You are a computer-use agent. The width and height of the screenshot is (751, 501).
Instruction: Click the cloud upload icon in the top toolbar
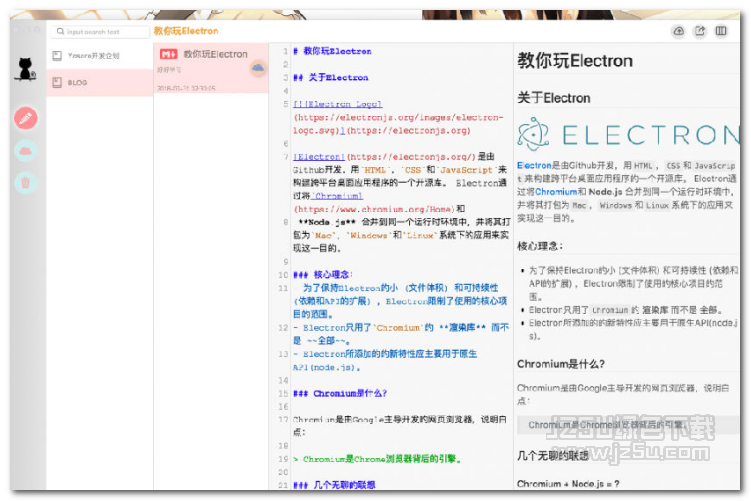tap(678, 31)
